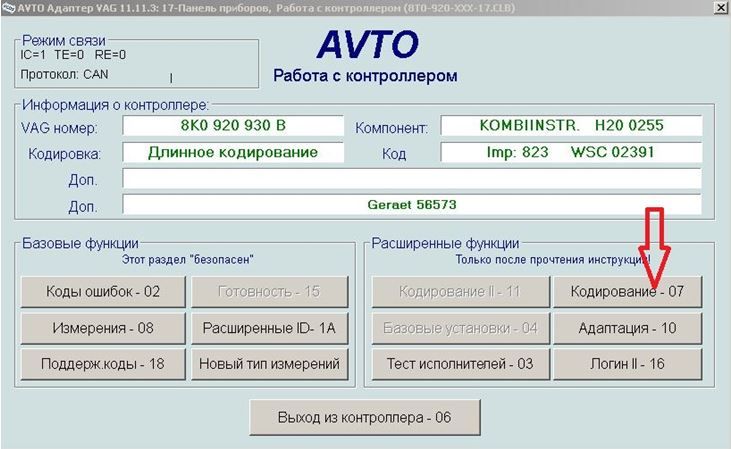731x449 pixels.
Task: Open Логин II - 16
Action: point(627,364)
